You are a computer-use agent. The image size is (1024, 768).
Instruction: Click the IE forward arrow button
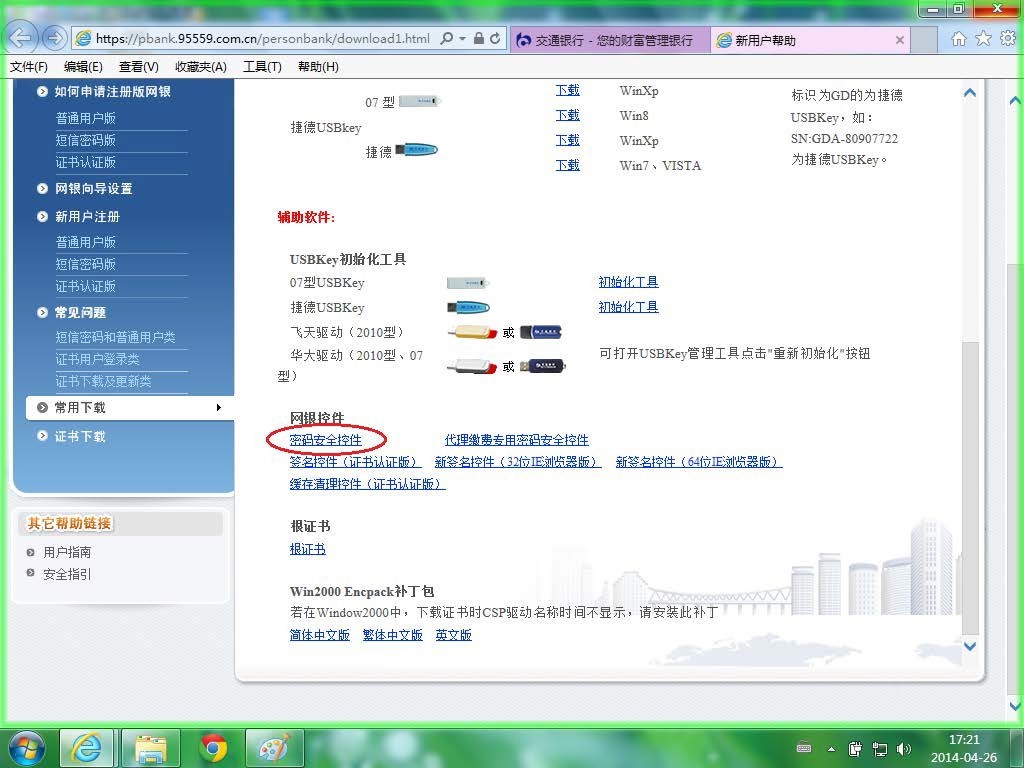coord(55,39)
